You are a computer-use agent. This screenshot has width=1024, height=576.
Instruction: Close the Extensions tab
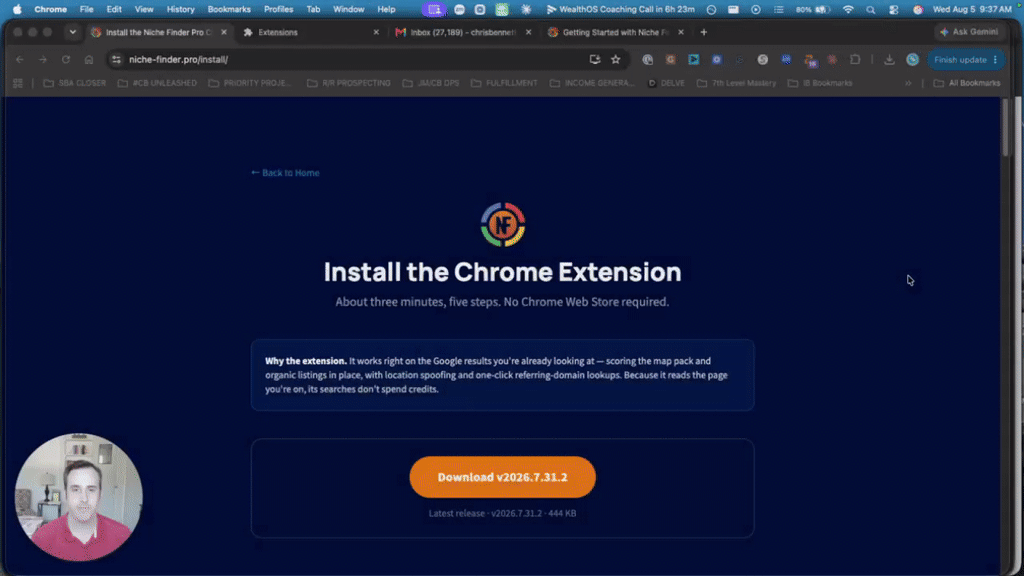click(376, 32)
